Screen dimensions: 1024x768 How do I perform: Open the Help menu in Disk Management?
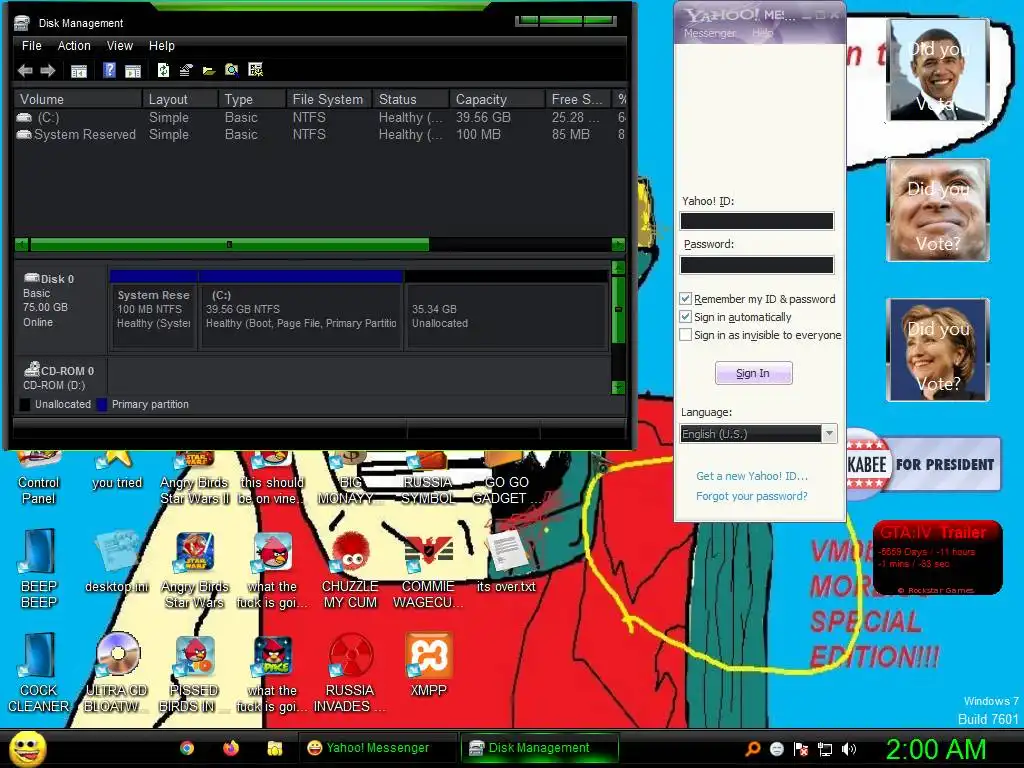click(161, 46)
